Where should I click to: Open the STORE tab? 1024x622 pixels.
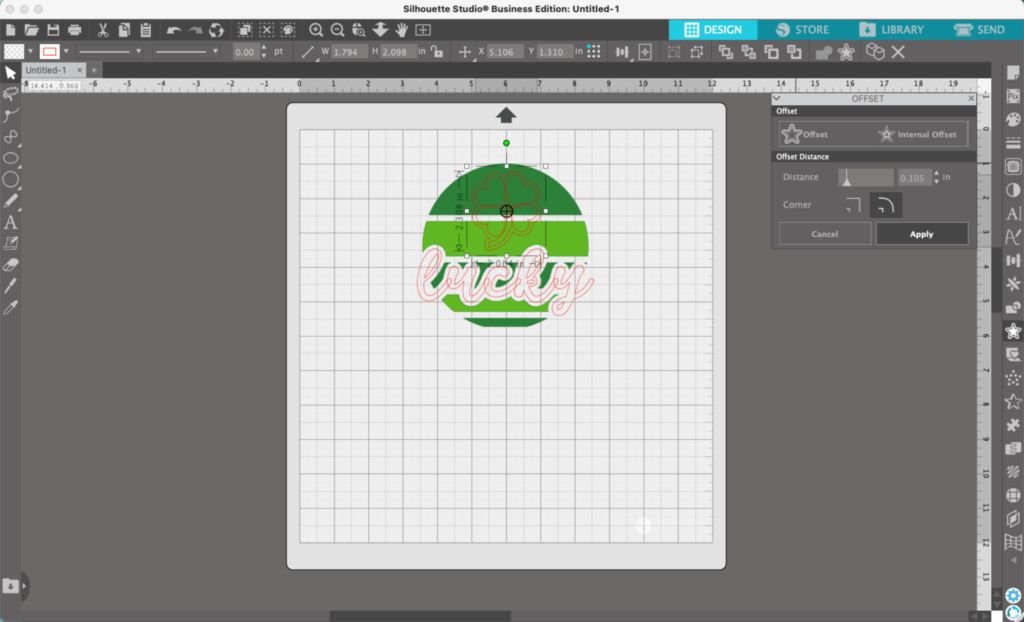(x=802, y=30)
